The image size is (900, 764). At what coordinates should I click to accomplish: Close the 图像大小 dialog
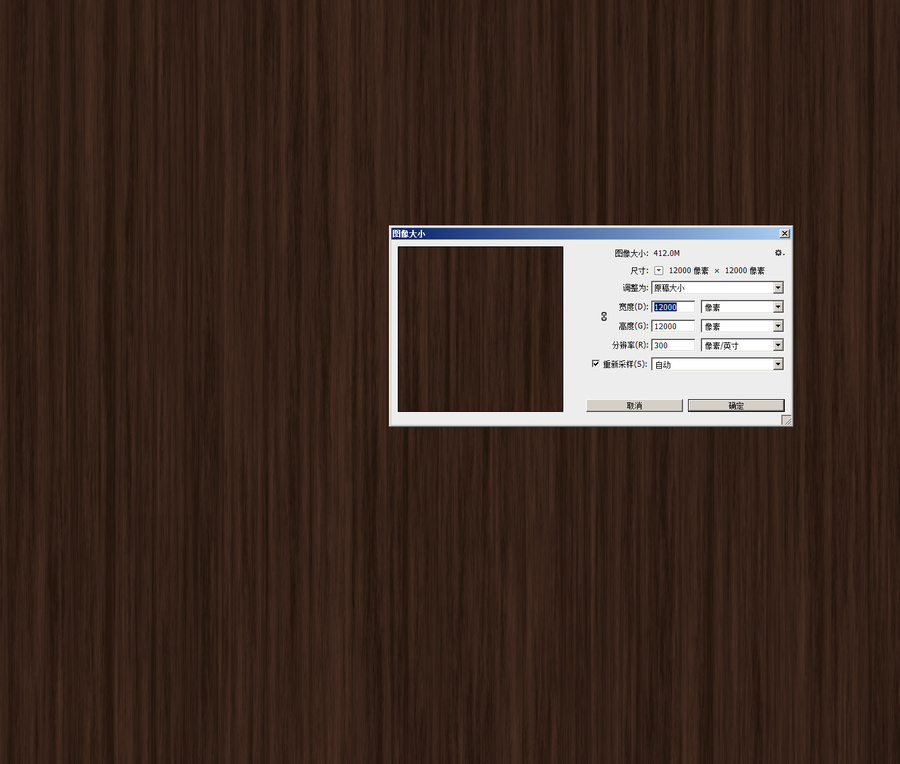point(785,233)
